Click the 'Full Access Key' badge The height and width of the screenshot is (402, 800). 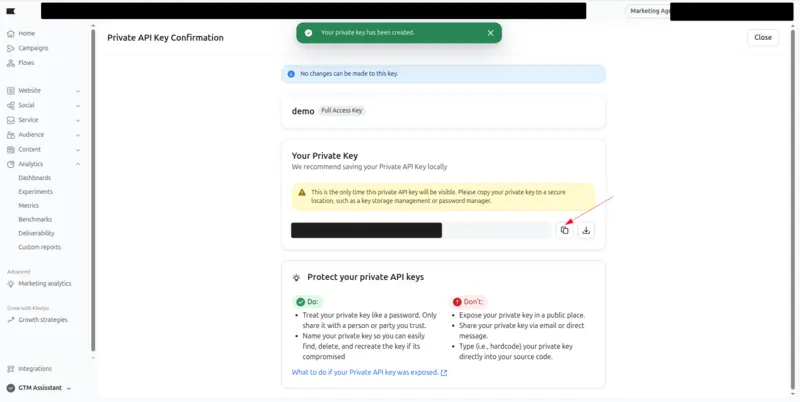(342, 110)
